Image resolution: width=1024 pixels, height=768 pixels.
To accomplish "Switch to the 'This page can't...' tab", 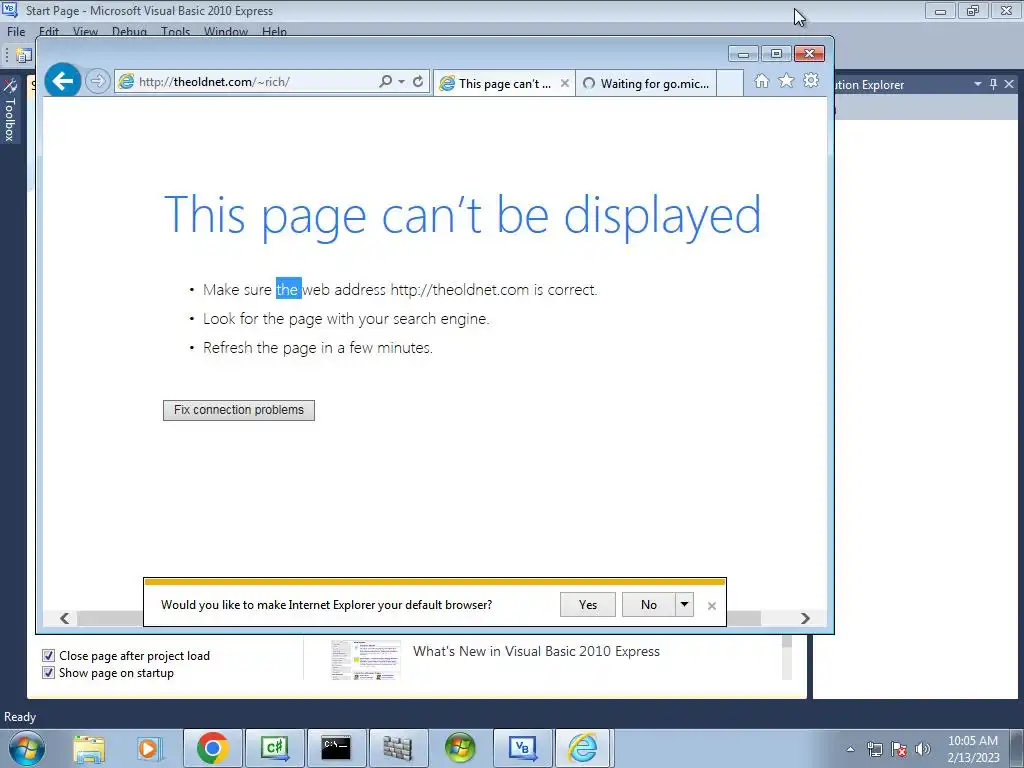I will pos(504,84).
